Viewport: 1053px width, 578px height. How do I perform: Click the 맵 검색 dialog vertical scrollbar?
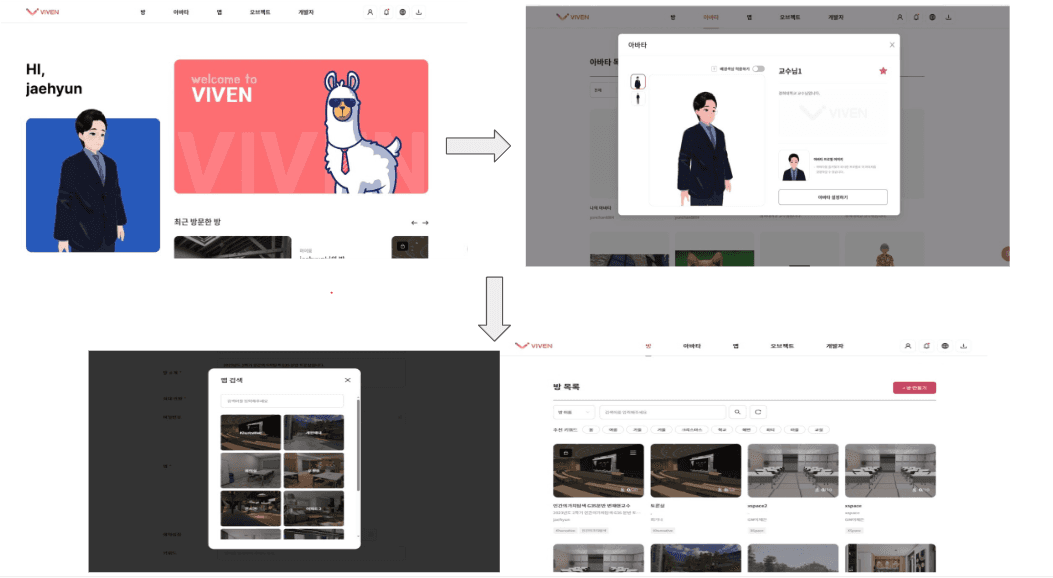[358, 444]
